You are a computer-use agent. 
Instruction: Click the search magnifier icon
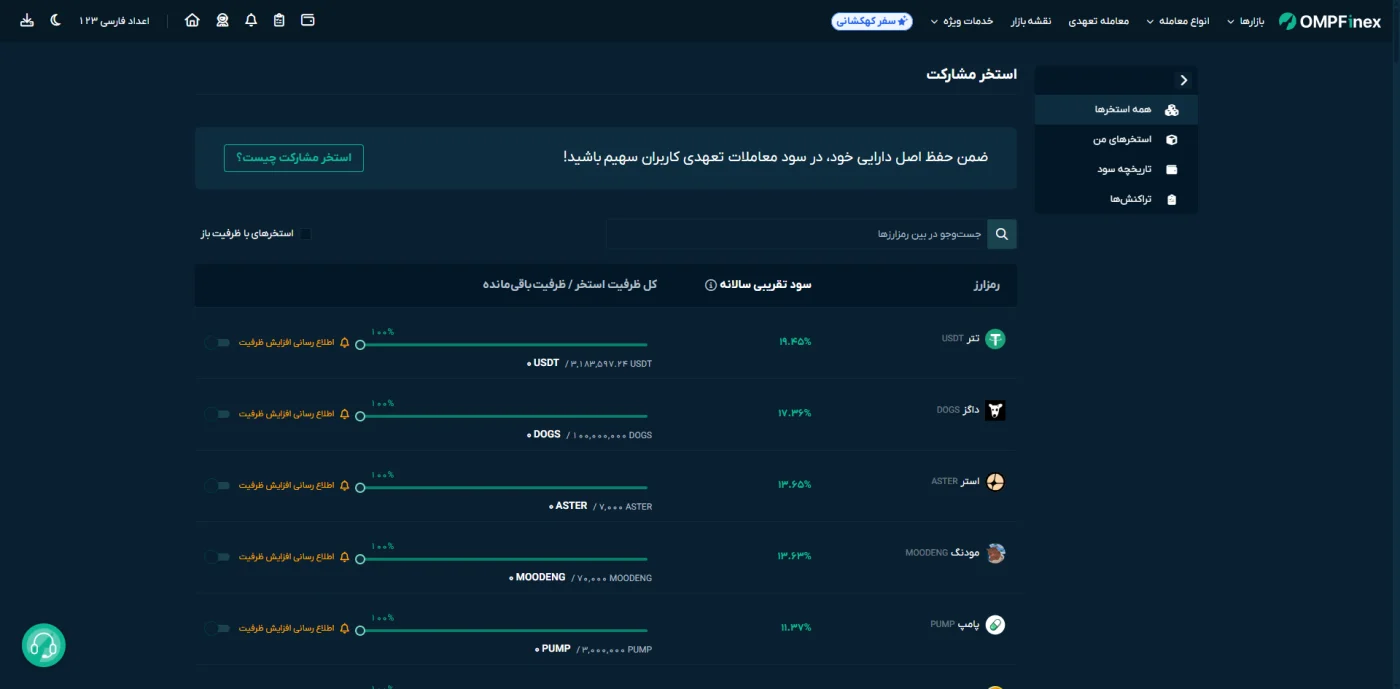pos(1002,234)
